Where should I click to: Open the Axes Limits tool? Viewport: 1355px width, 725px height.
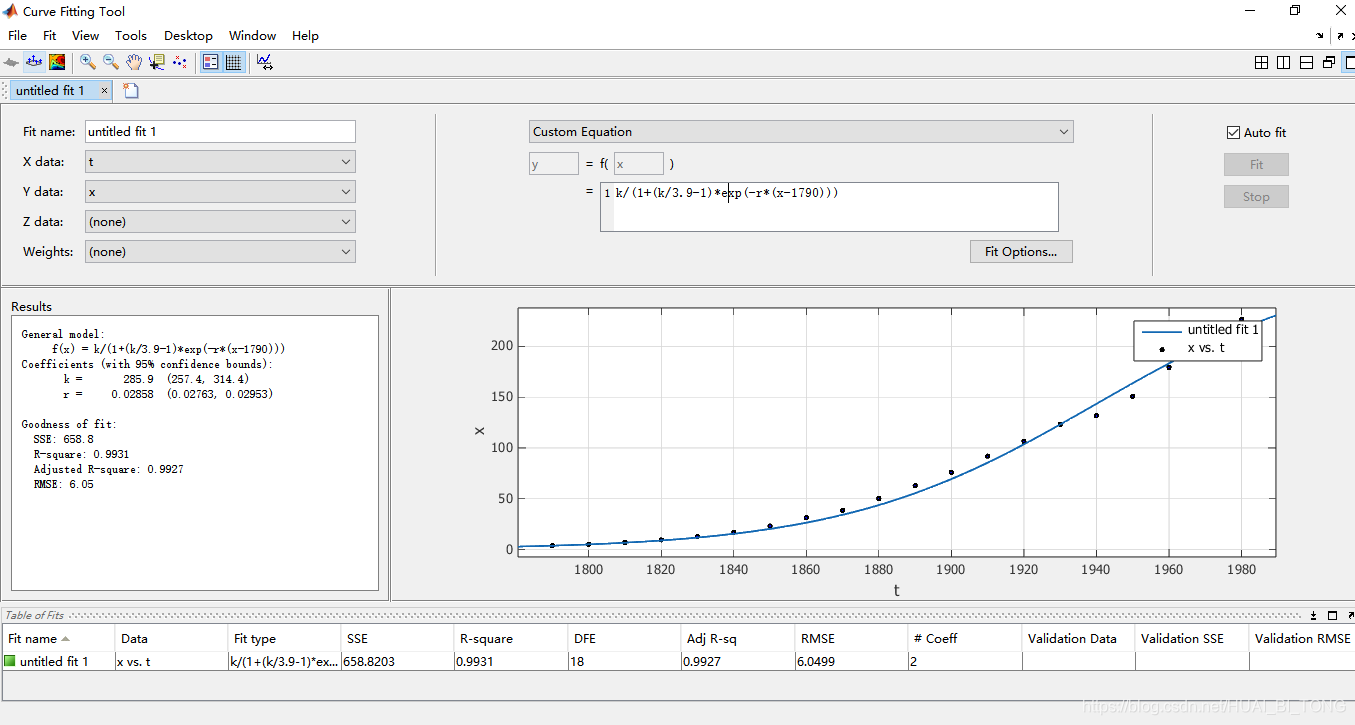point(264,62)
